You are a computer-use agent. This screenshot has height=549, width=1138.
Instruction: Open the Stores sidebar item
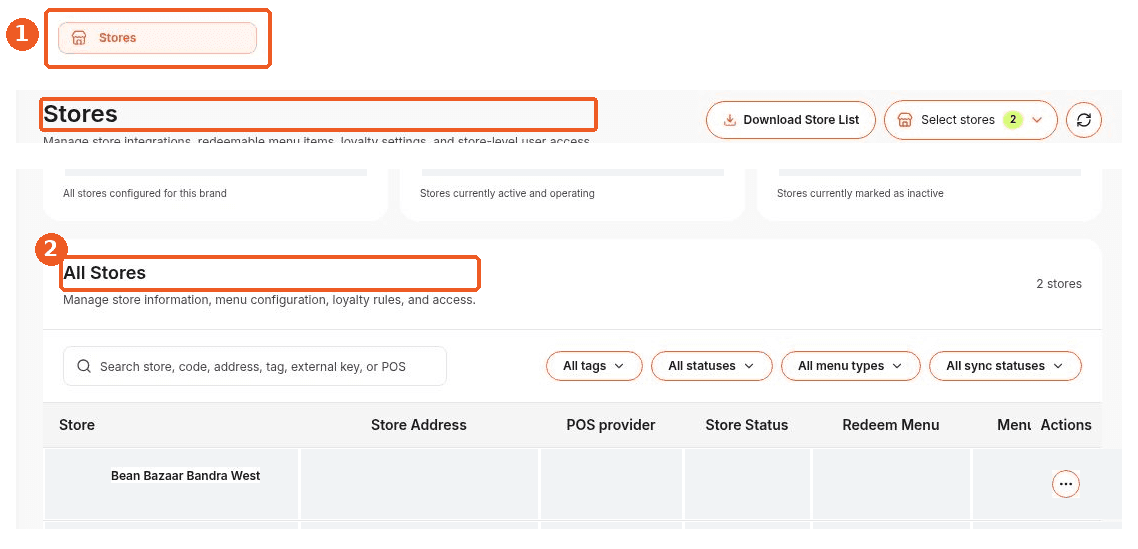(x=157, y=38)
